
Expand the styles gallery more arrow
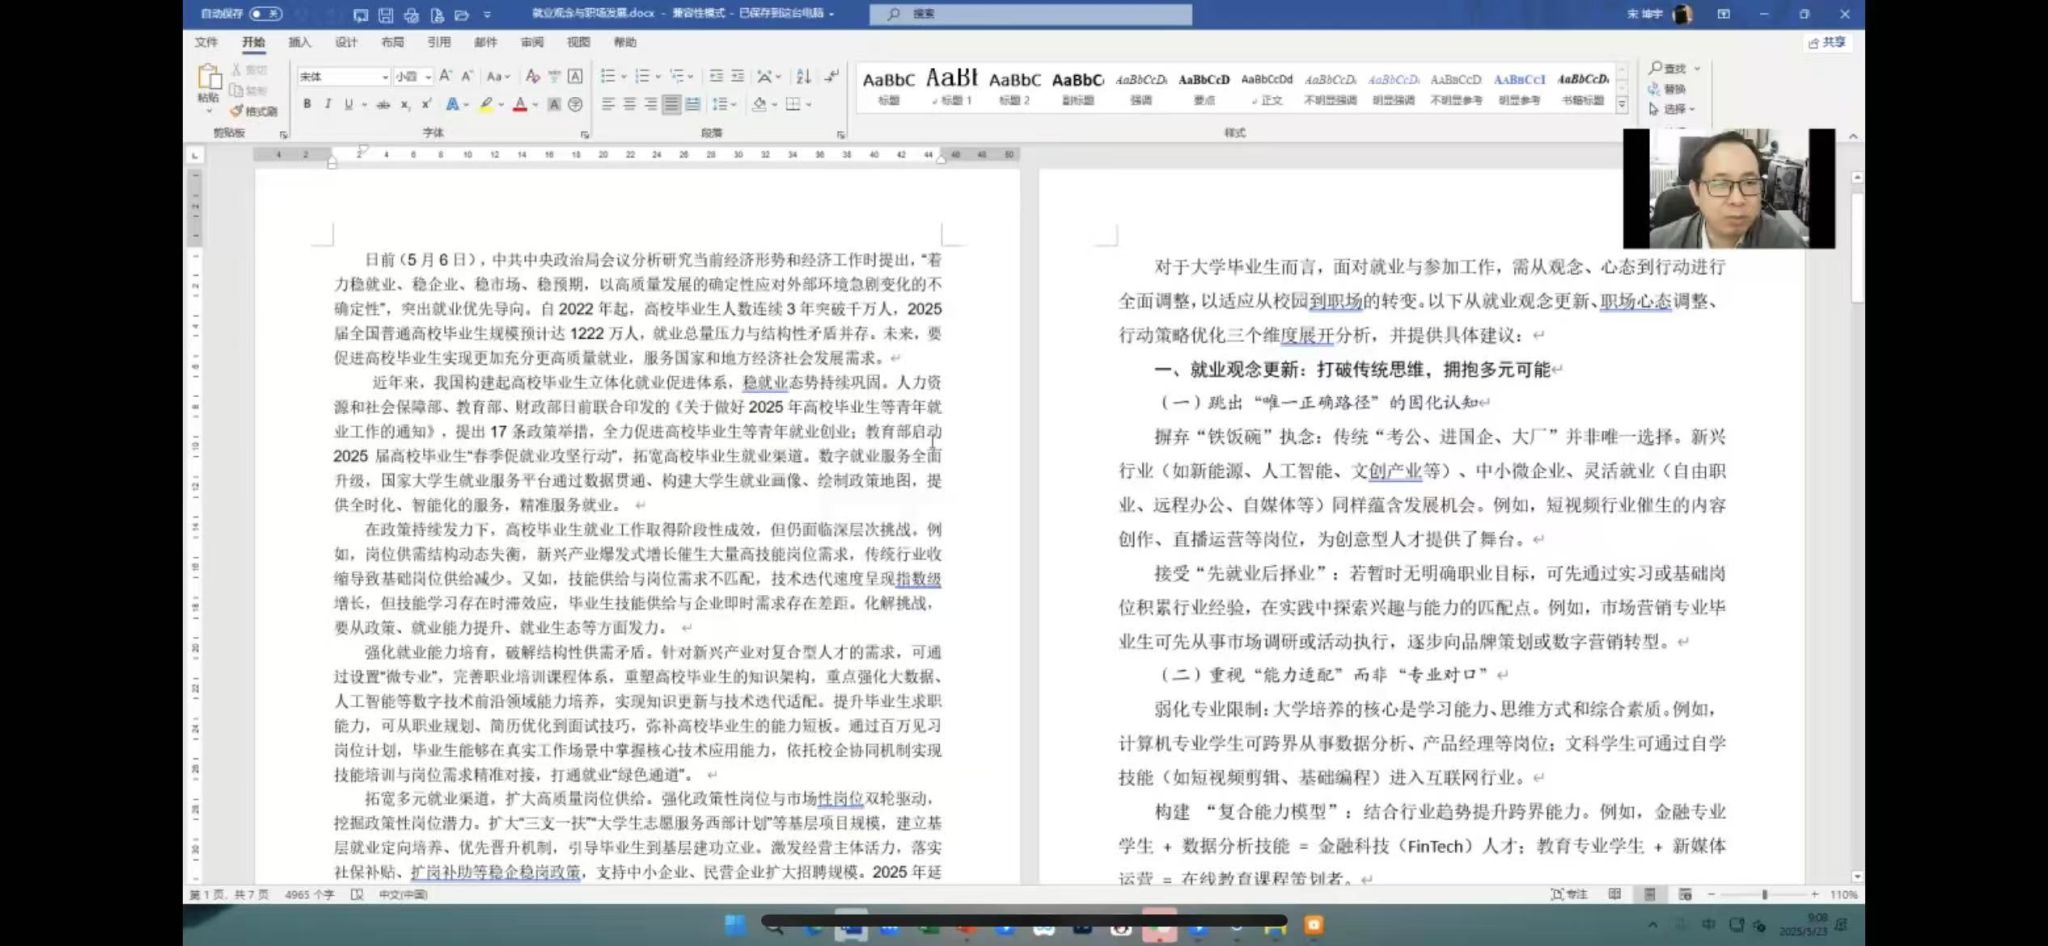[1622, 105]
